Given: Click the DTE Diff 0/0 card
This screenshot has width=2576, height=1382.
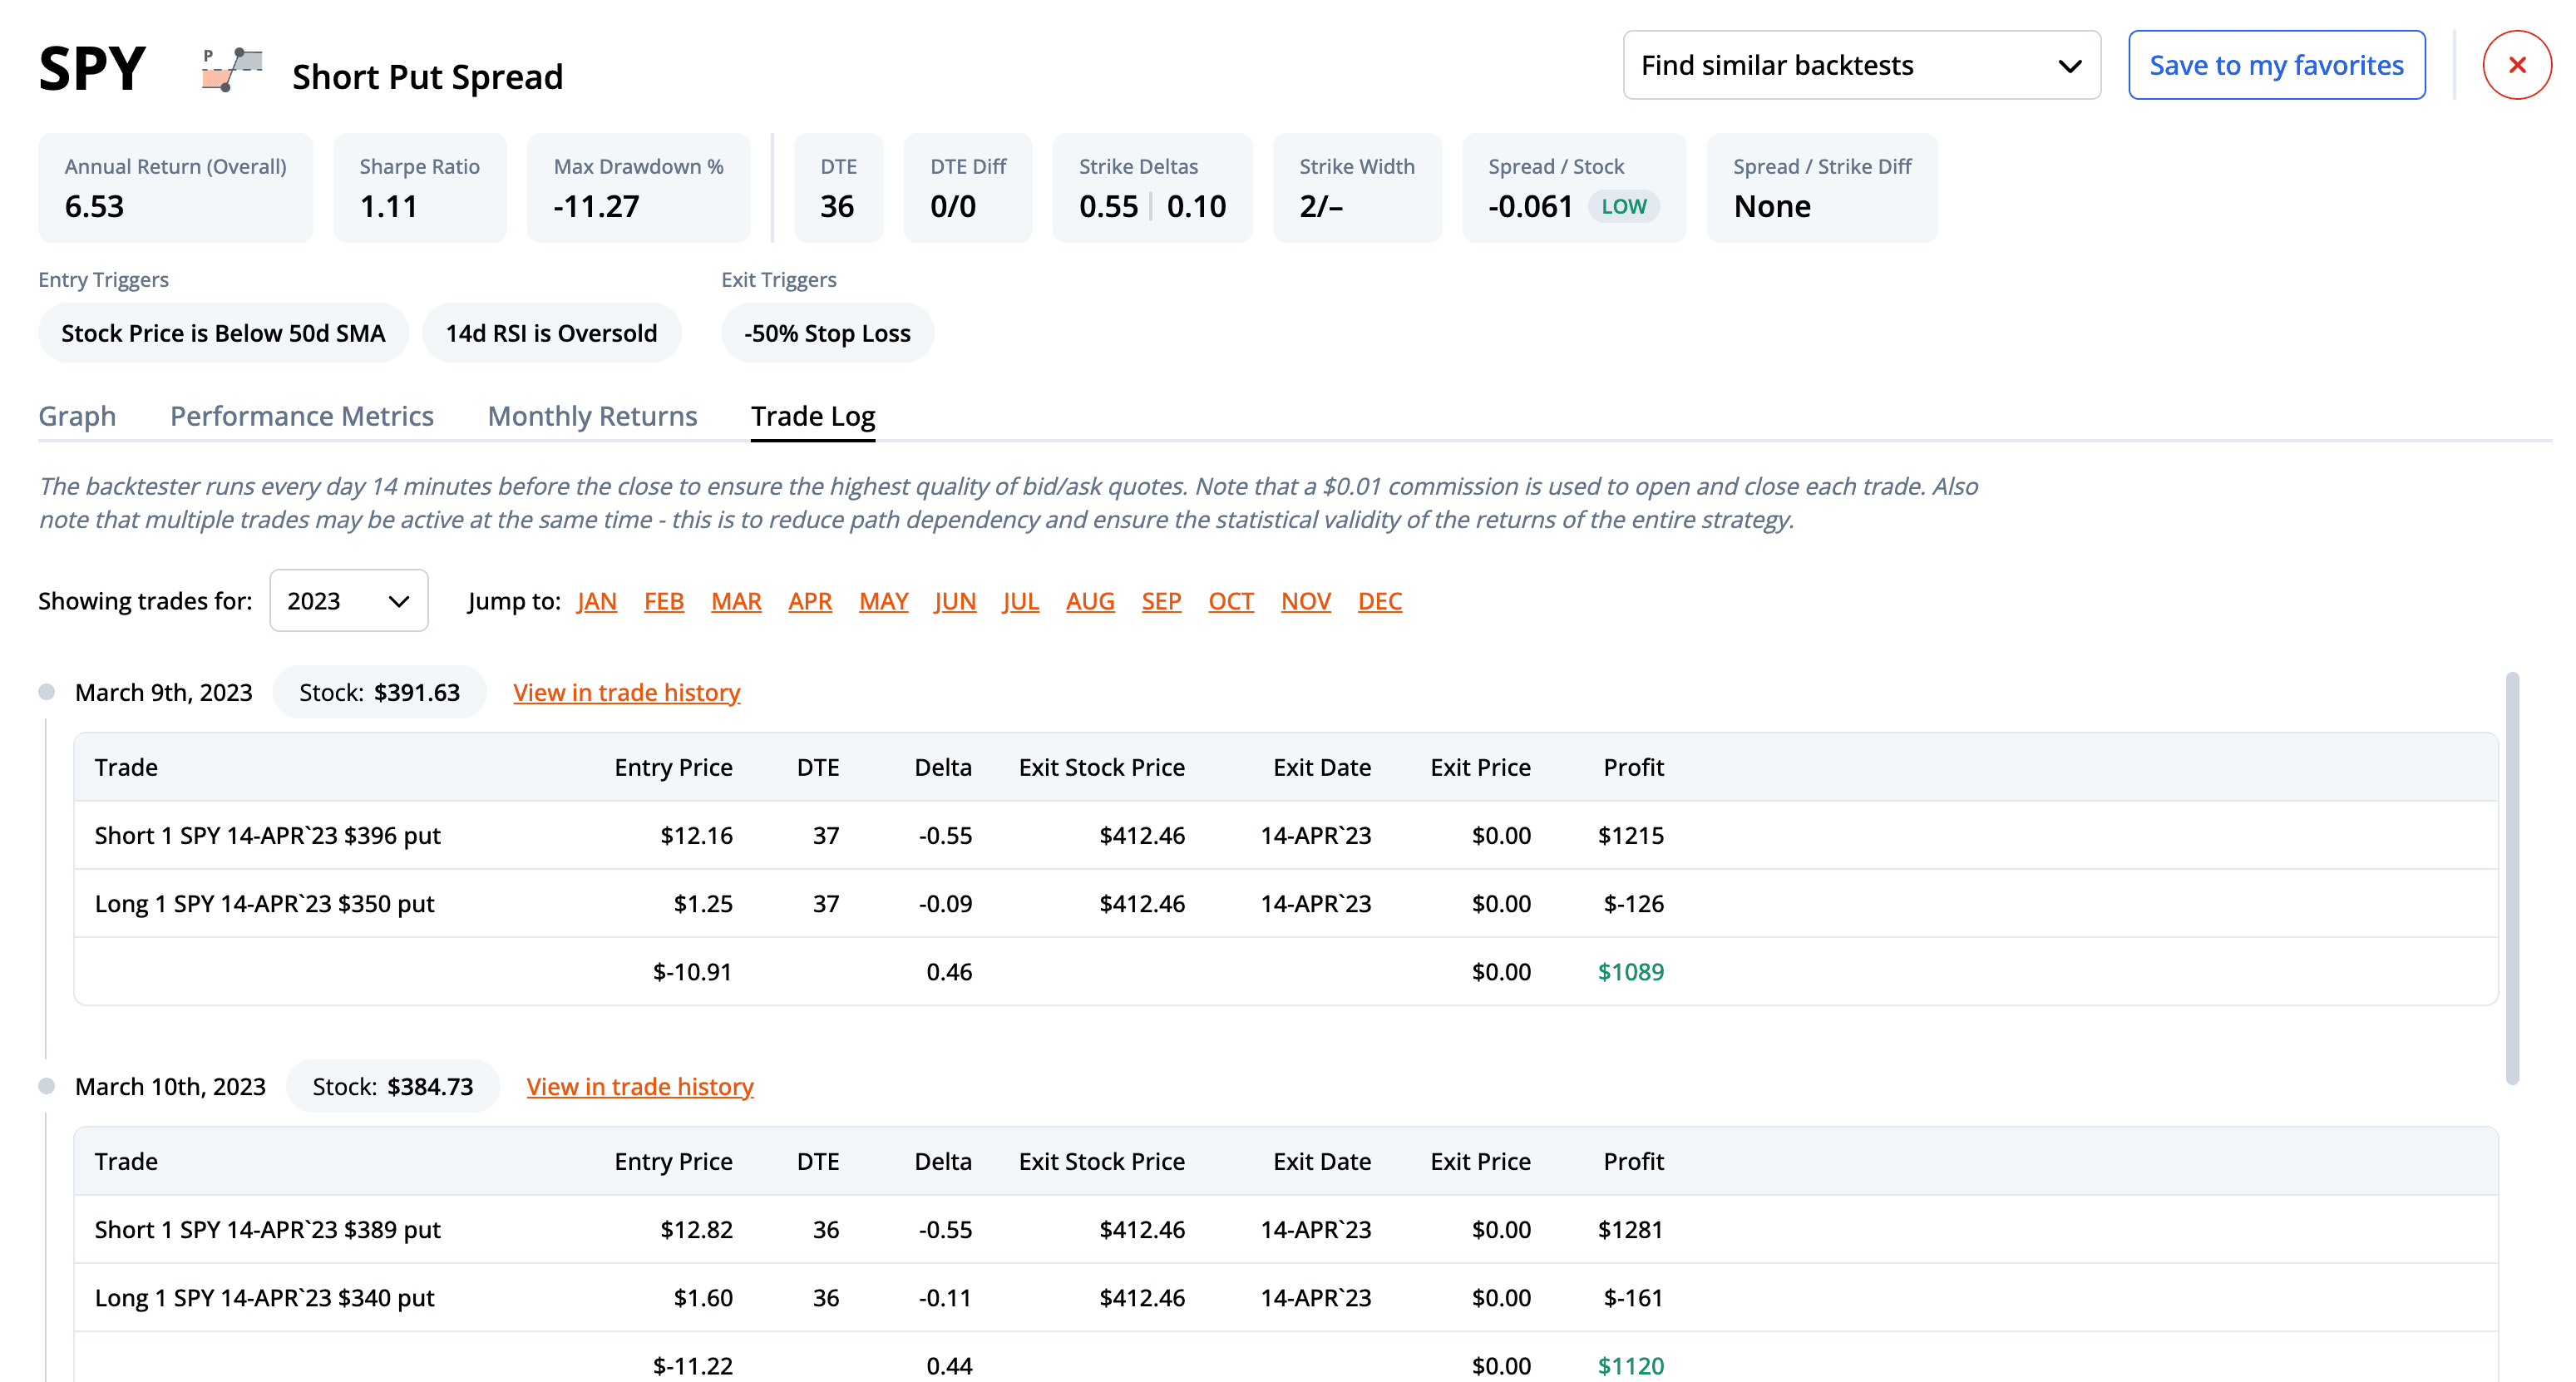Looking at the screenshot, I should [968, 188].
